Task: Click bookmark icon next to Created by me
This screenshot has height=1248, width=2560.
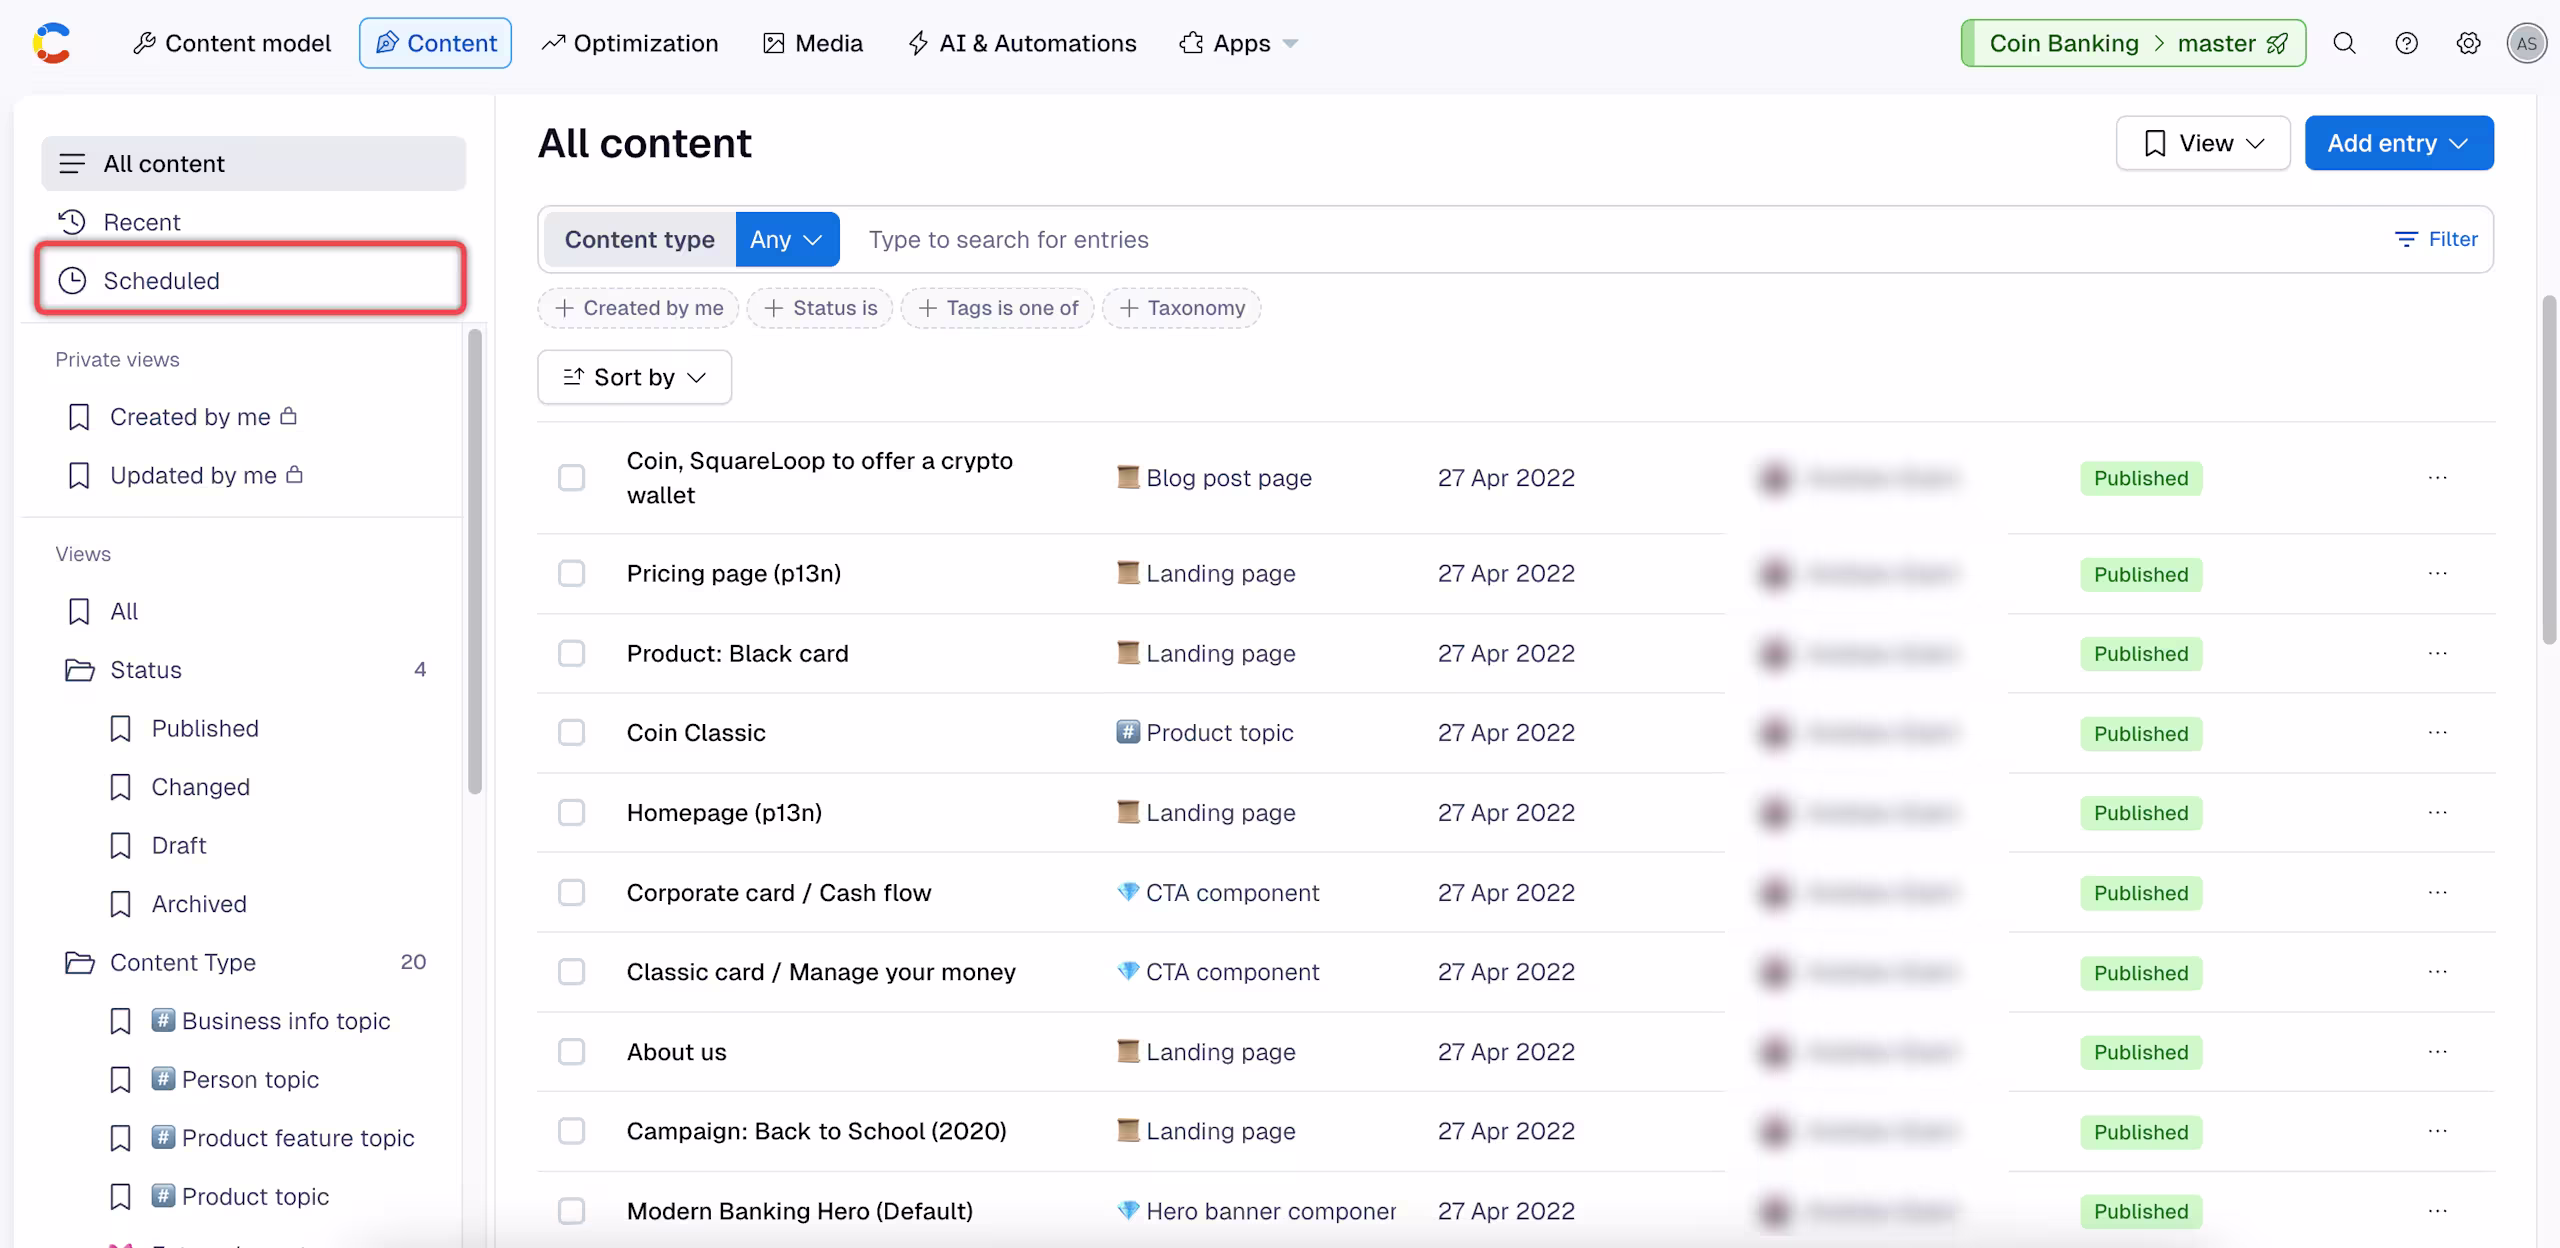Action: tap(79, 417)
